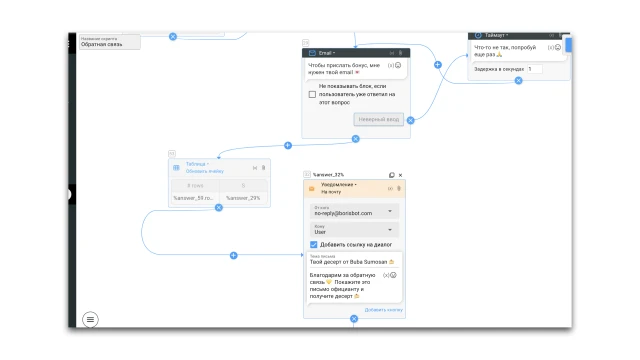Open the Email block type dropdown
The width and height of the screenshot is (640, 360).
pyautogui.click(x=327, y=53)
